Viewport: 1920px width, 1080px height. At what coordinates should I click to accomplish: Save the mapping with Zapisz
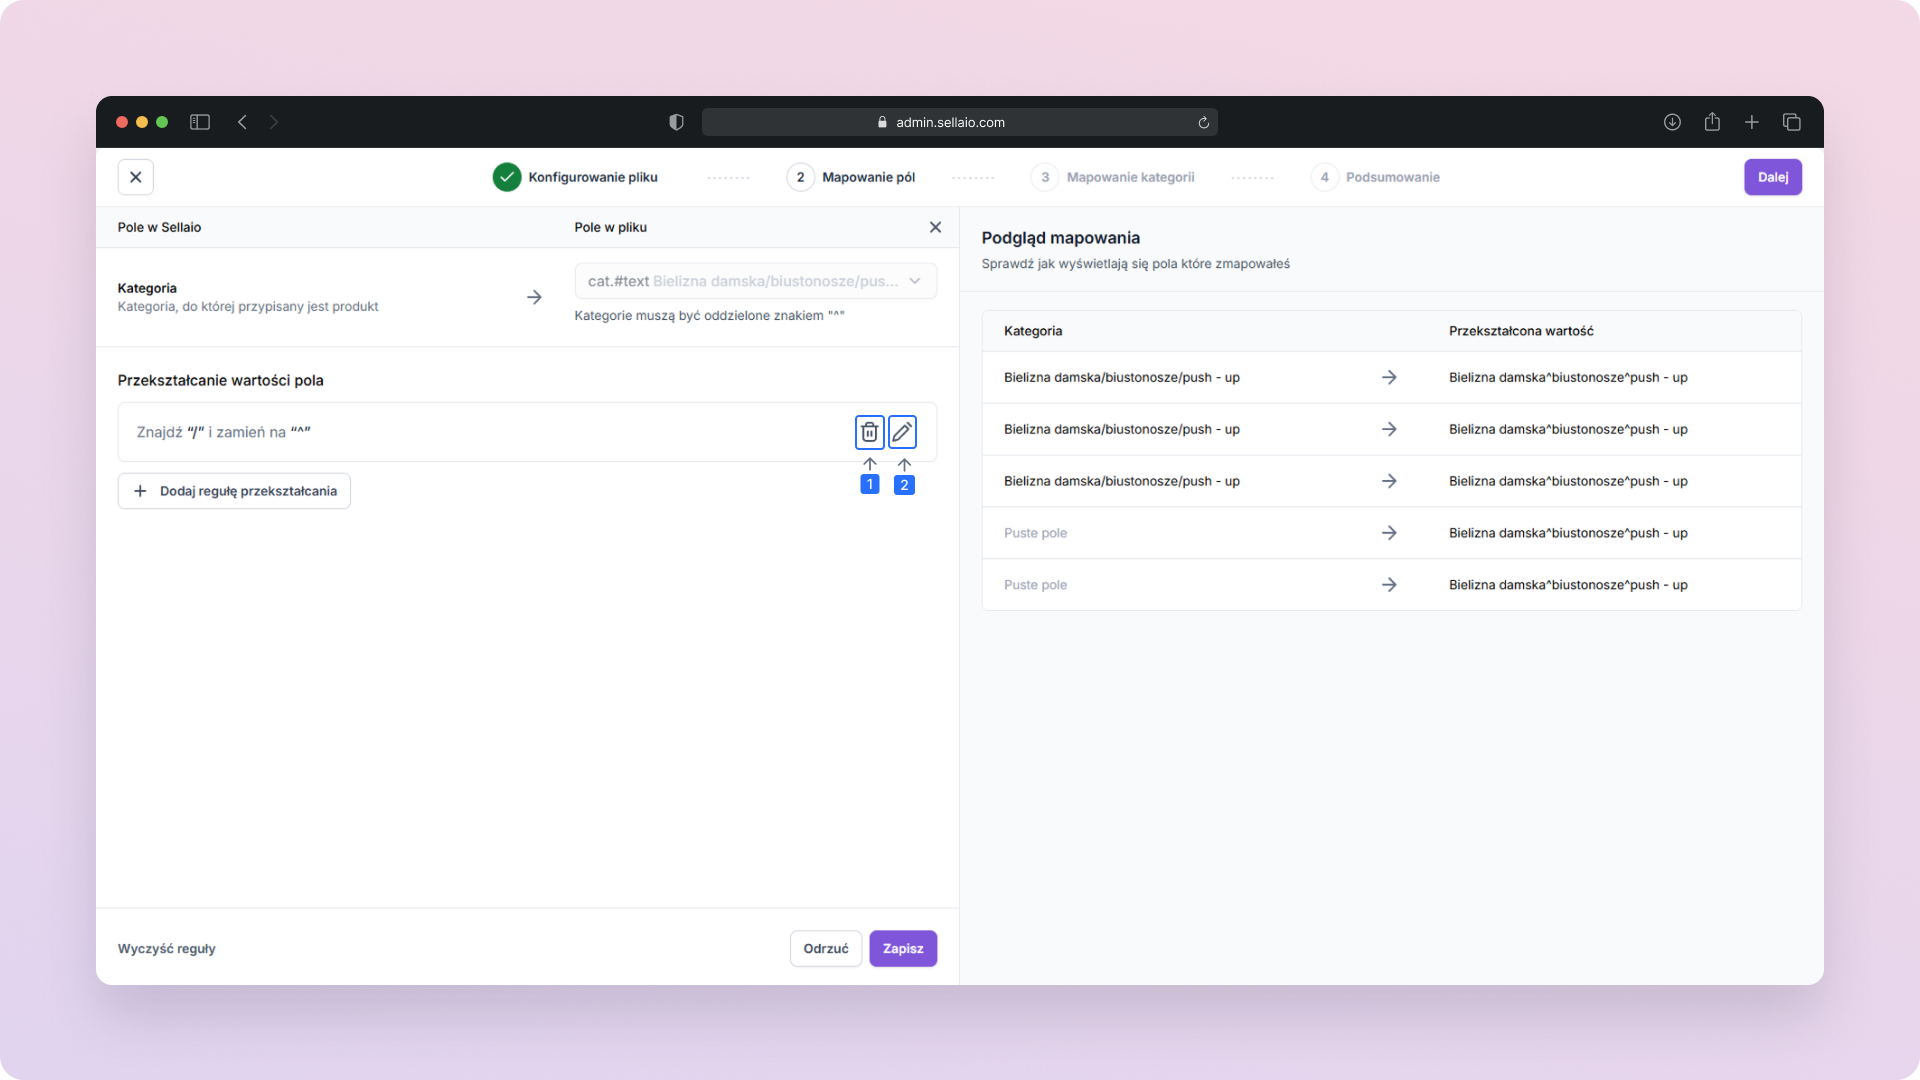tap(903, 949)
